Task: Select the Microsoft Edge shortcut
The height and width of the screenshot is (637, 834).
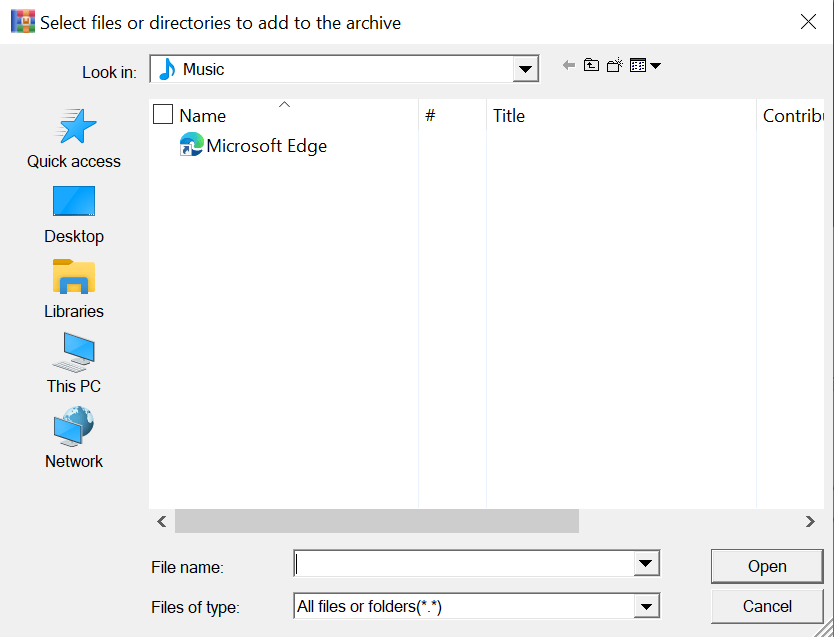Action: click(x=266, y=146)
